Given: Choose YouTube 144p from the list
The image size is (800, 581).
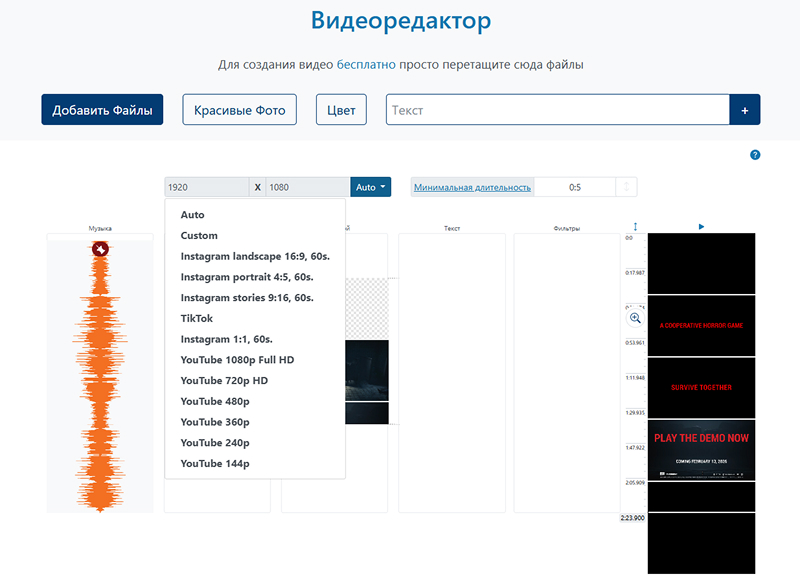Looking at the screenshot, I should point(215,463).
